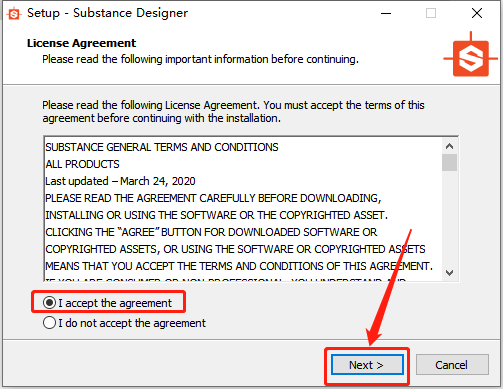This screenshot has height=389, width=503.
Task: Click 'Last updated – March 24, 2020' text
Action: coord(120,181)
